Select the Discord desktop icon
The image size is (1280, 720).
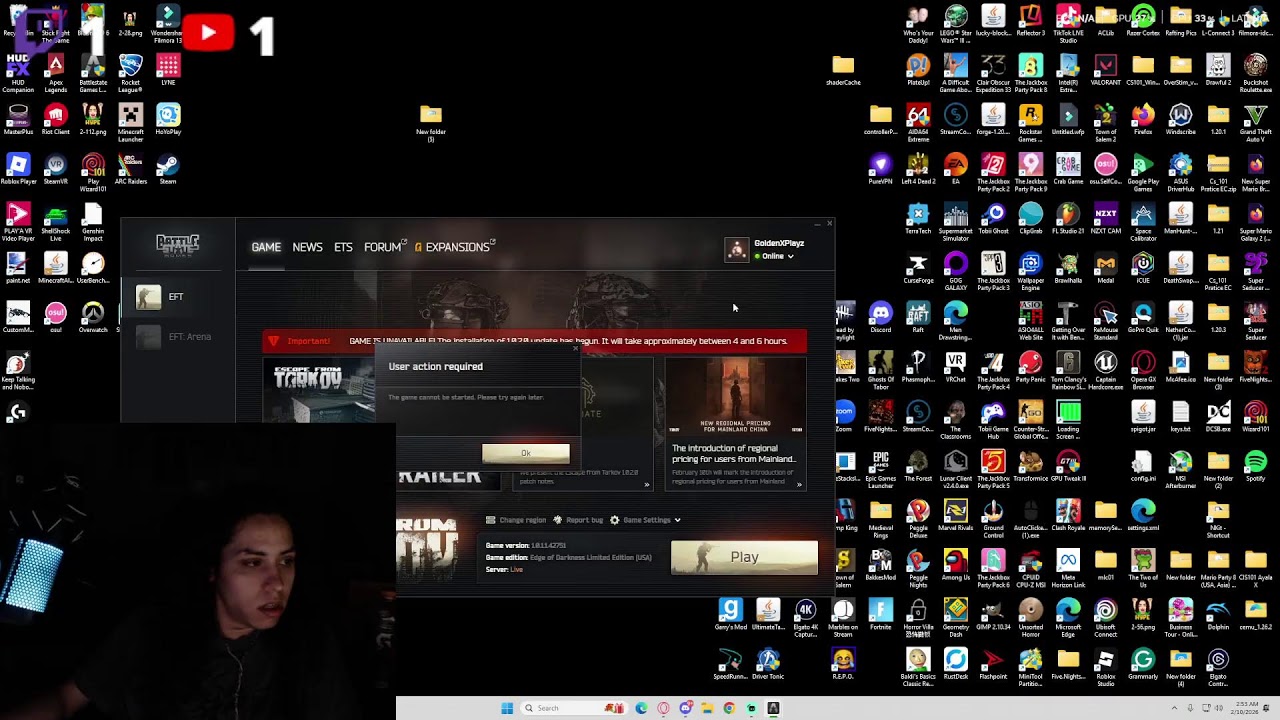881,316
